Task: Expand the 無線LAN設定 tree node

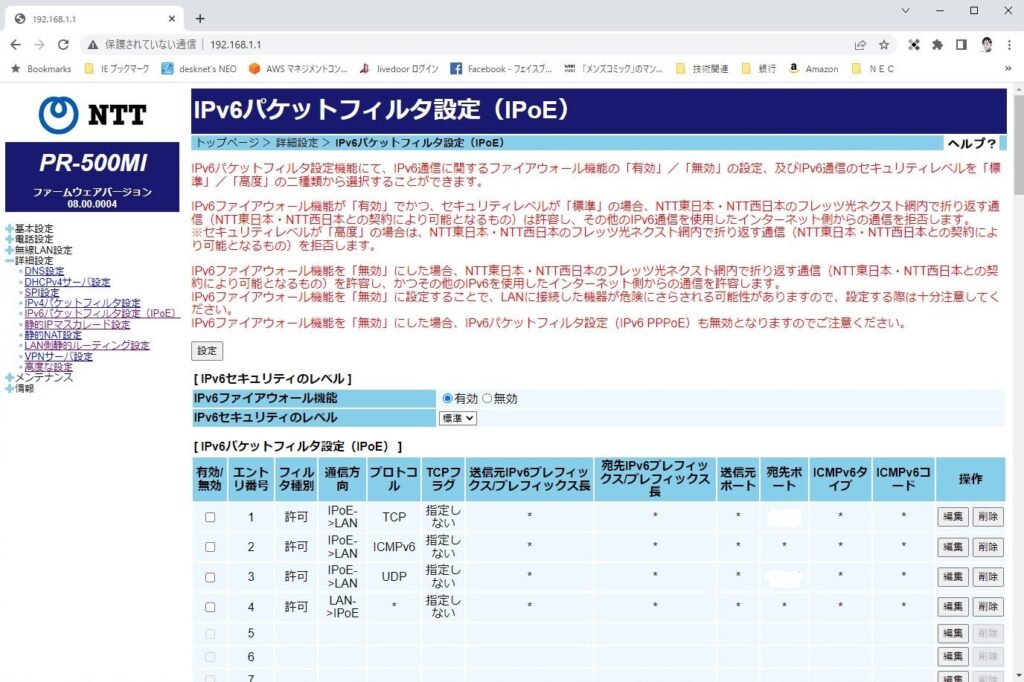Action: click(x=10, y=250)
